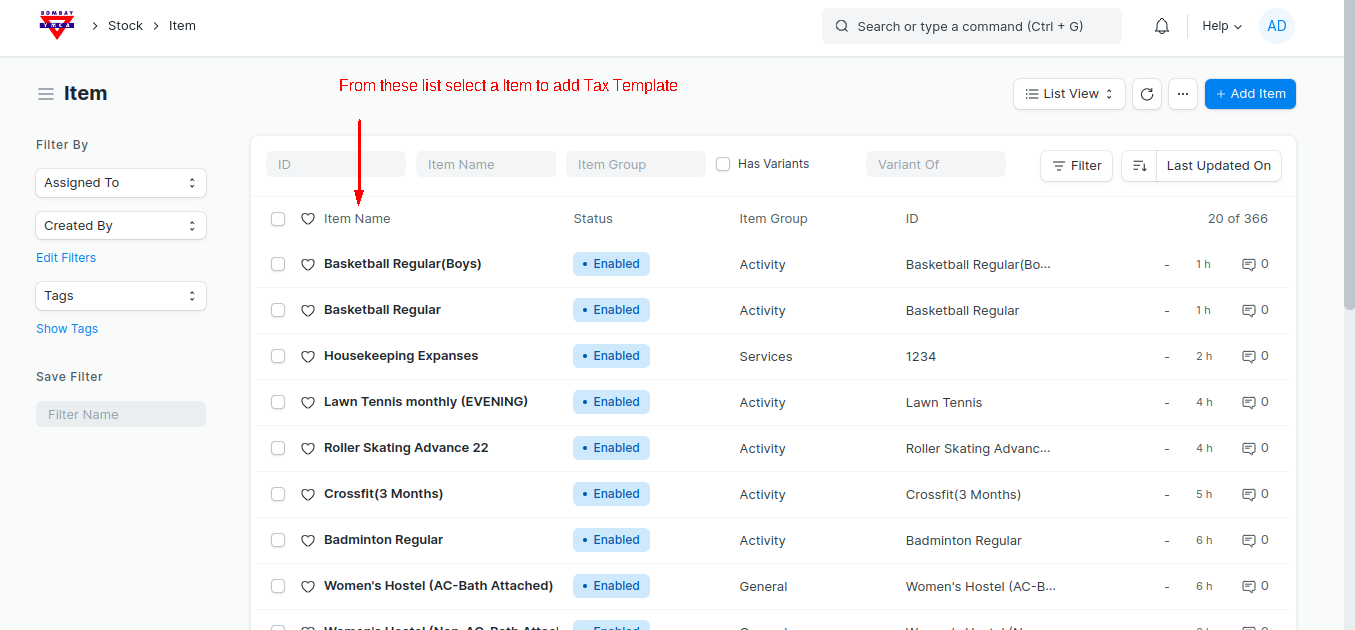Expand the Tags dropdown in sidebar
The width and height of the screenshot is (1355, 630).
[120, 296]
